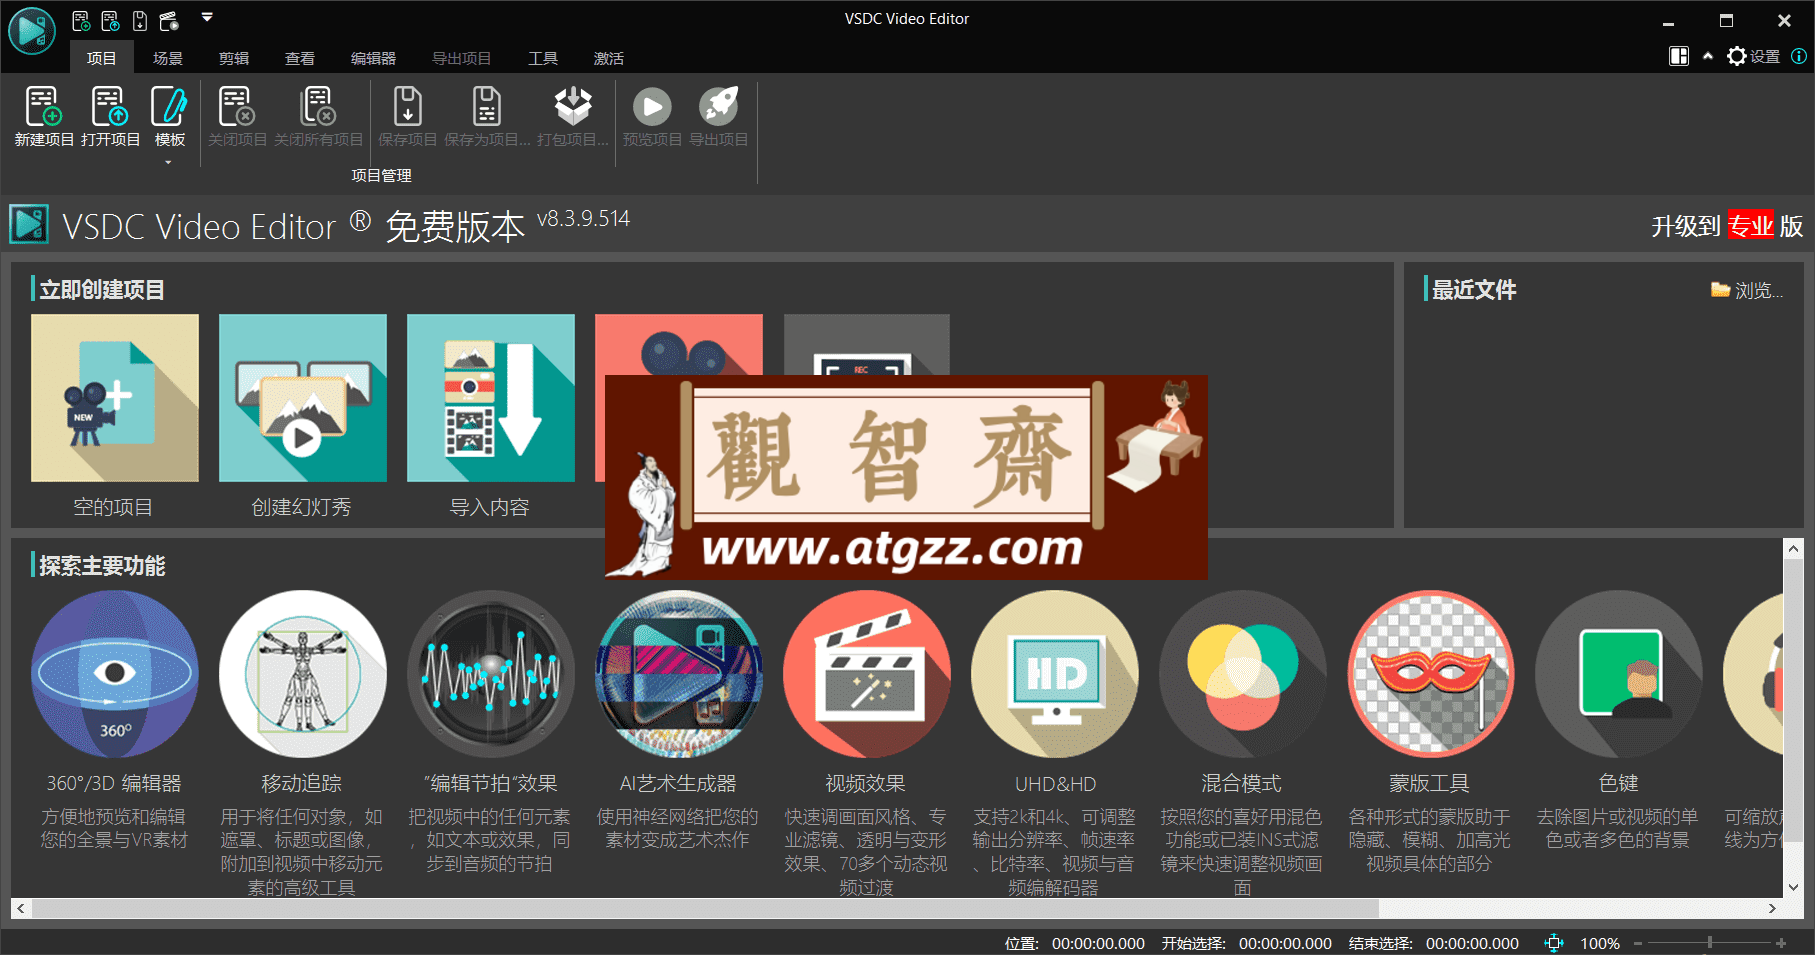
Task: Click the 保存项目 toolbar icon
Action: click(407, 106)
